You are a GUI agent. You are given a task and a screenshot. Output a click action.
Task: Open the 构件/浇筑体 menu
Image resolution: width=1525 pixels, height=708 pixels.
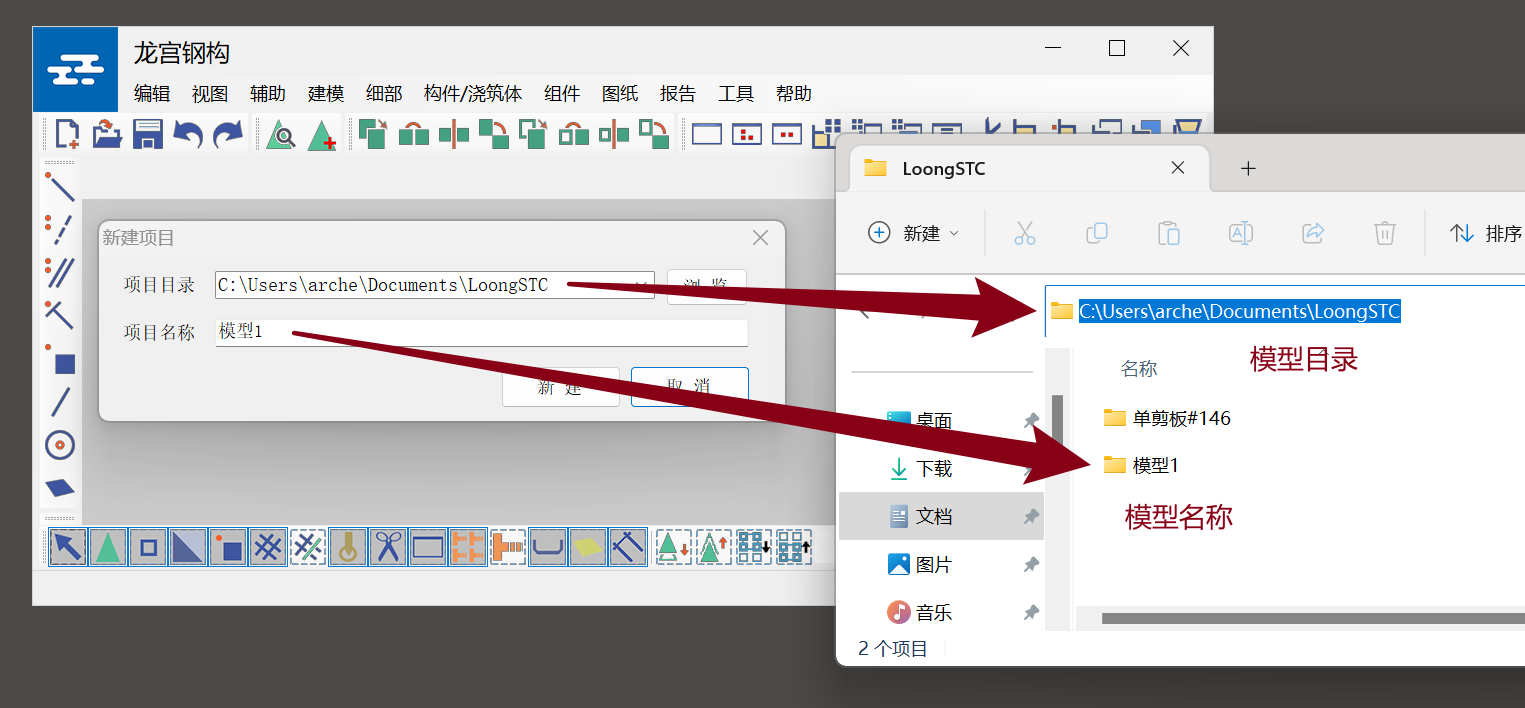(x=473, y=94)
